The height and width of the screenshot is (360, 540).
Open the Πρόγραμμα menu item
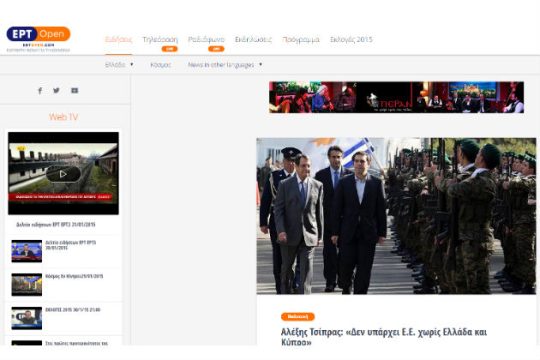coord(301,39)
